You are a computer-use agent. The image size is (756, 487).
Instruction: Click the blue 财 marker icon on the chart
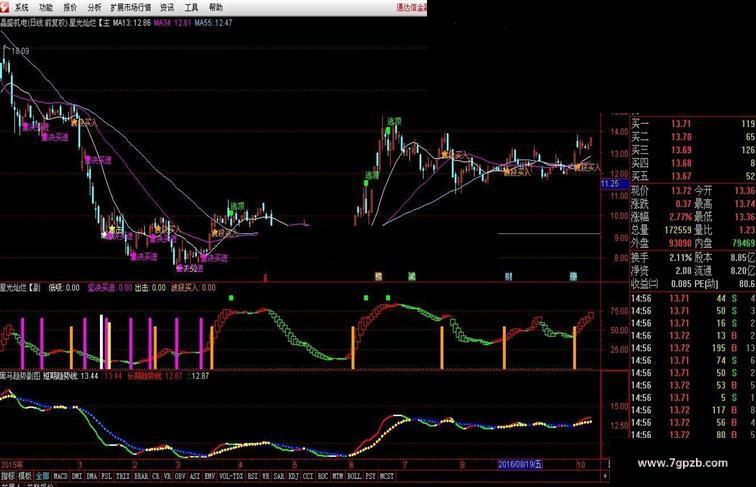pos(509,276)
